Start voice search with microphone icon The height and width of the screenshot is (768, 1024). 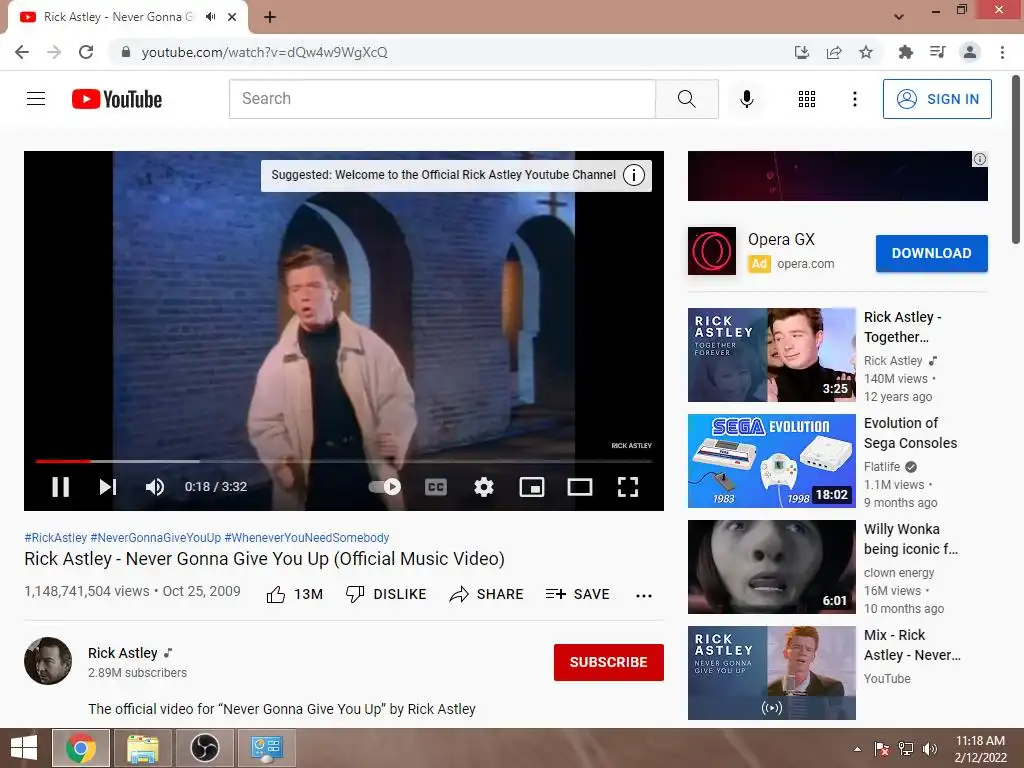click(x=747, y=99)
